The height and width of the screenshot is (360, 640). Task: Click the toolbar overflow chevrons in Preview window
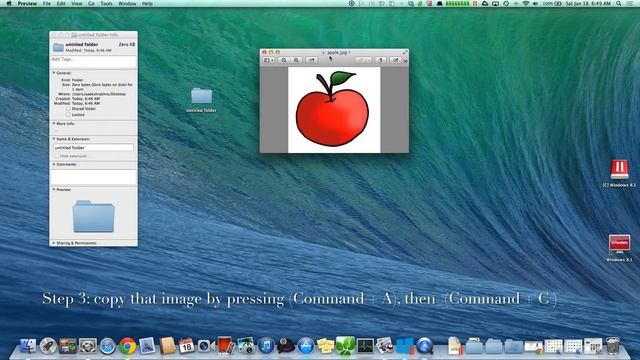pos(405,61)
